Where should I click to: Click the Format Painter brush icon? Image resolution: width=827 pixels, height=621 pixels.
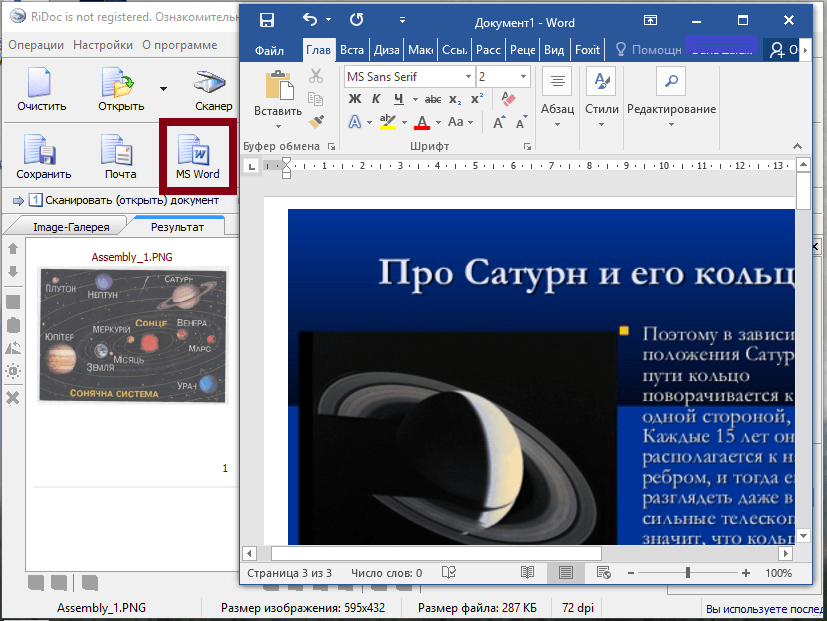pyautogui.click(x=316, y=122)
